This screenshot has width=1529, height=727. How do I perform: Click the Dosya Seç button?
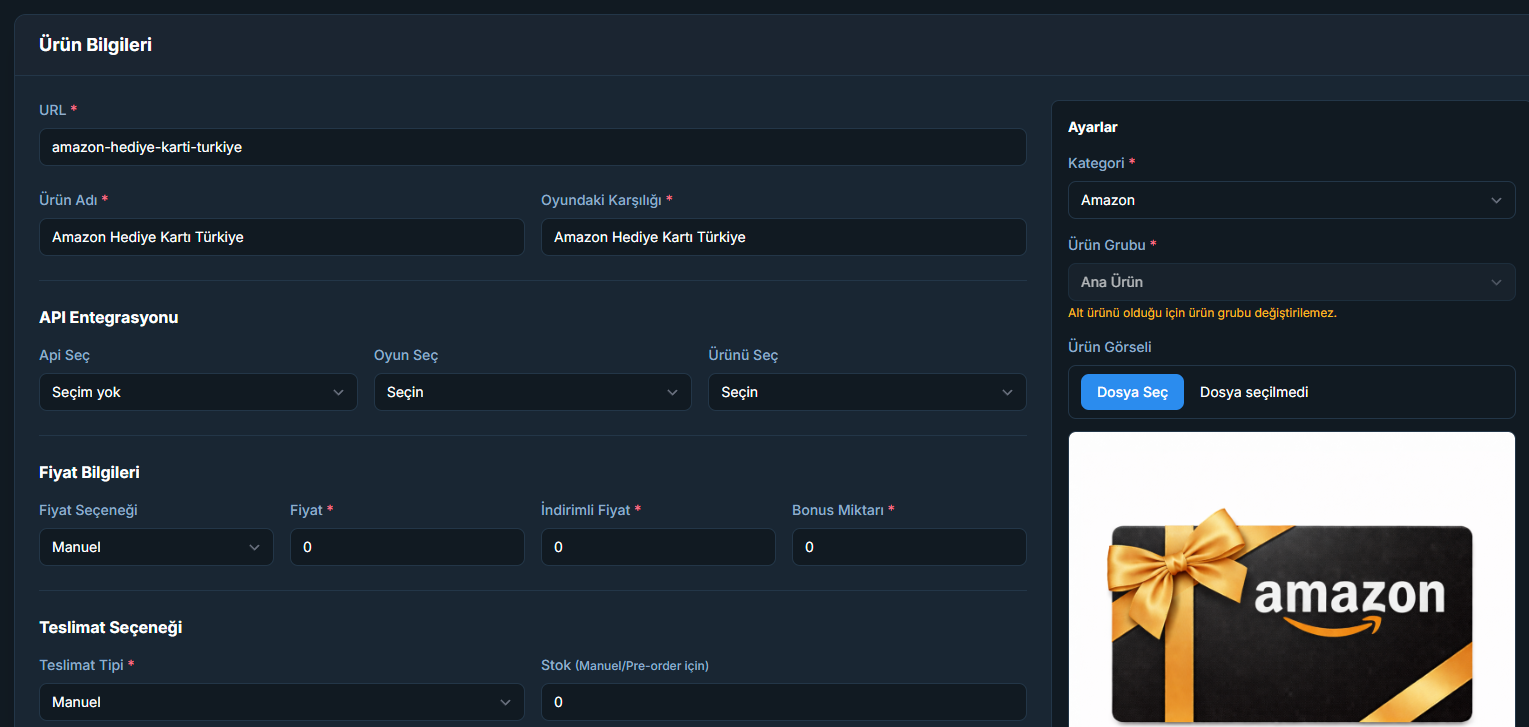pyautogui.click(x=1132, y=392)
